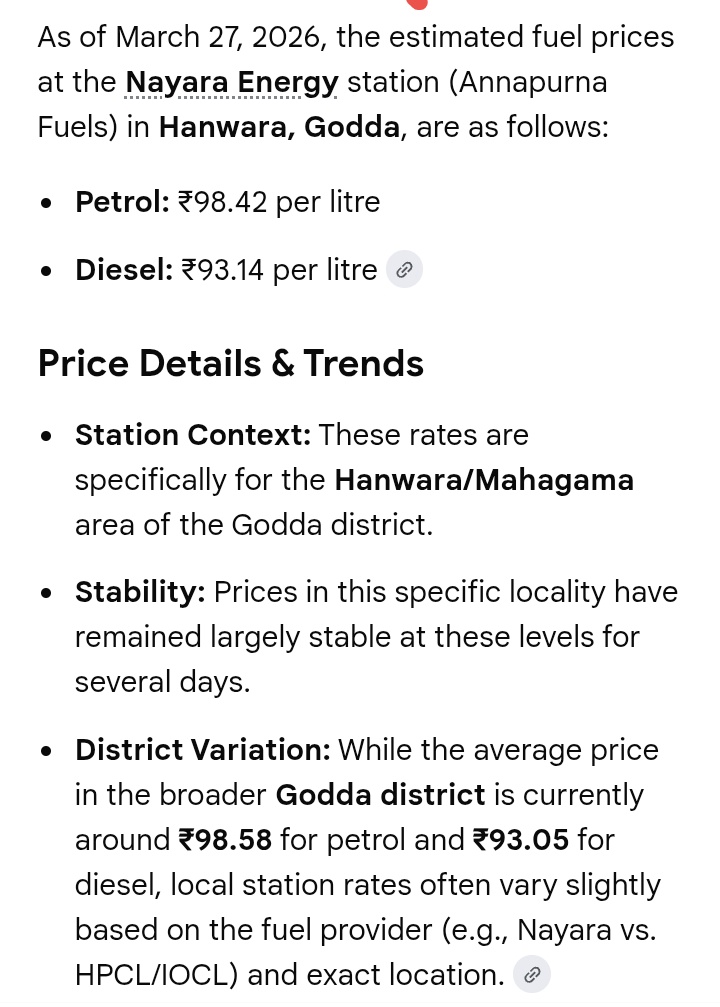Click the 'District Variation:' label
Image resolution: width=720 pixels, height=1007 pixels.
click(202, 750)
